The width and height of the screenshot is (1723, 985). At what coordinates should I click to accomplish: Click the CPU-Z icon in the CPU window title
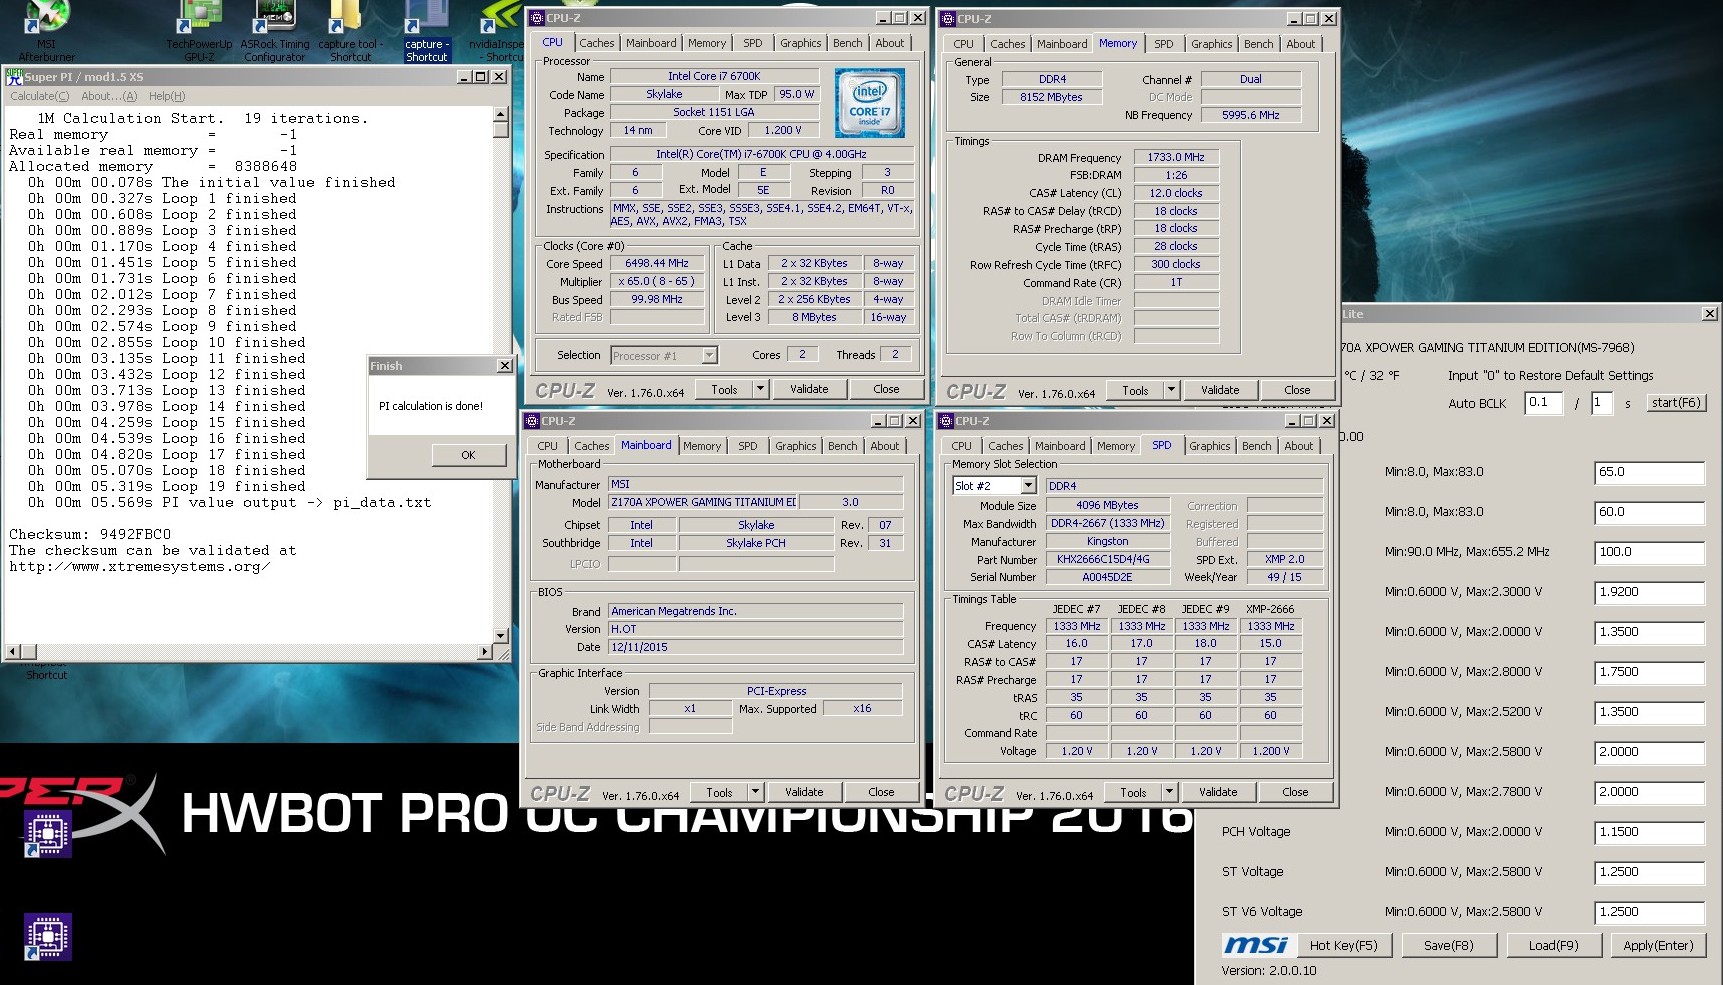tap(537, 18)
